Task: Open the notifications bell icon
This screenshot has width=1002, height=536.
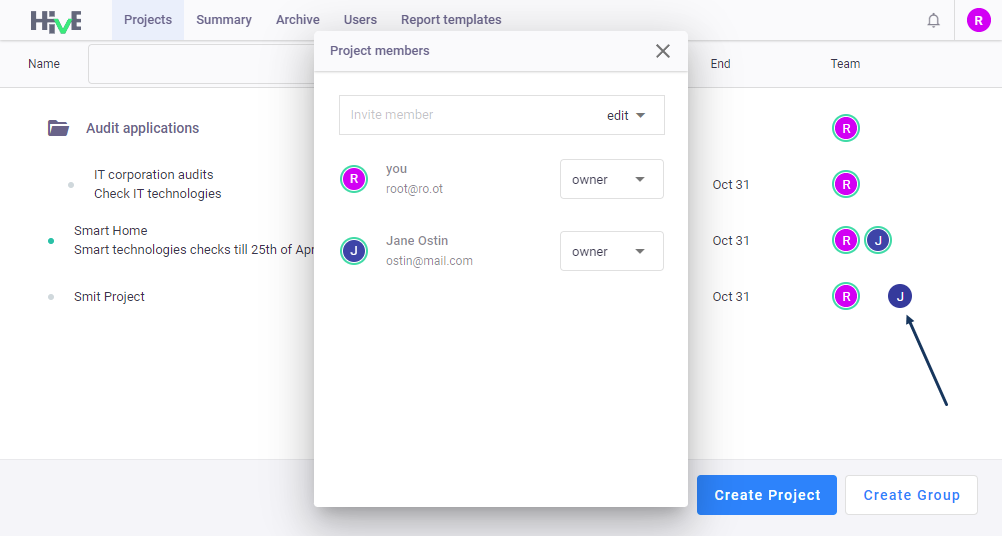Action: 934,20
